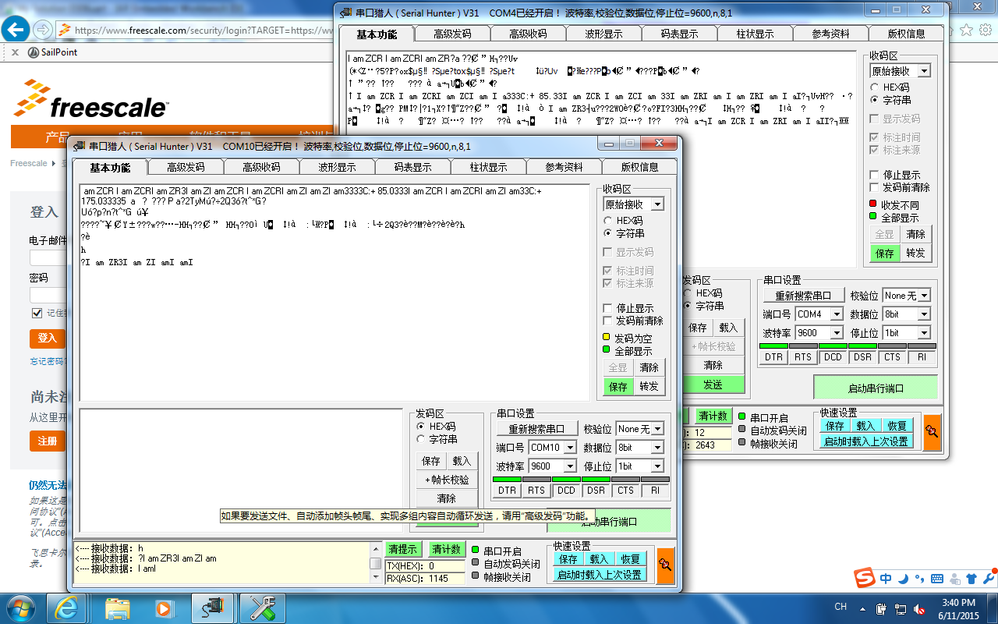Switch to 高级收码 tab in COM10 window
The image size is (998, 624).
261,167
